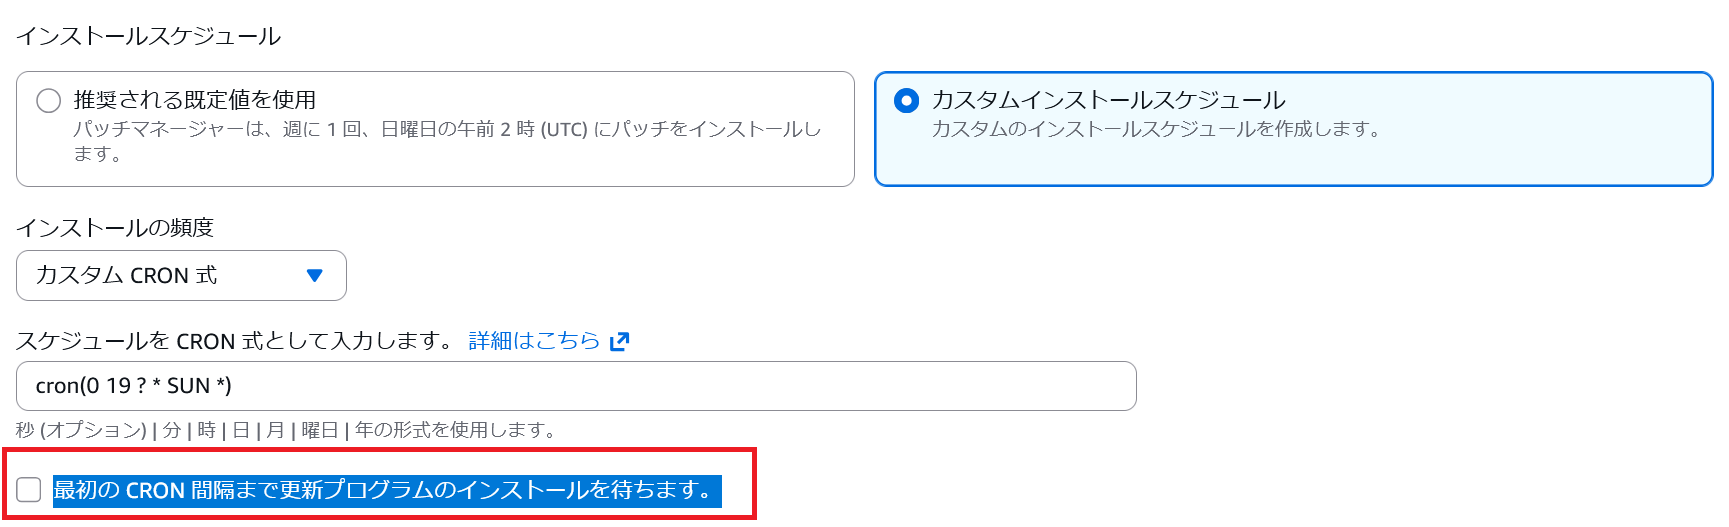This screenshot has width=1729, height=527.
Task: Click the CRON format hint text below the field
Action: 286,430
